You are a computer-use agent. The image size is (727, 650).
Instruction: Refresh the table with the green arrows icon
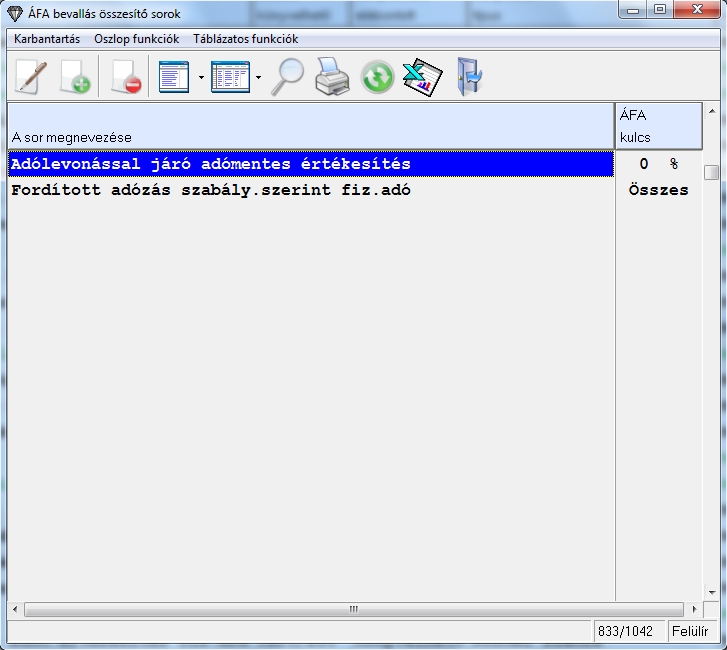[377, 77]
